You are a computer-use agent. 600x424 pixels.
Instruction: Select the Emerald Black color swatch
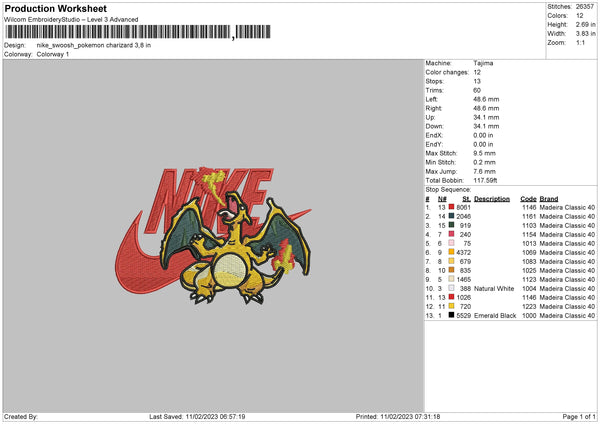pyautogui.click(x=451, y=315)
